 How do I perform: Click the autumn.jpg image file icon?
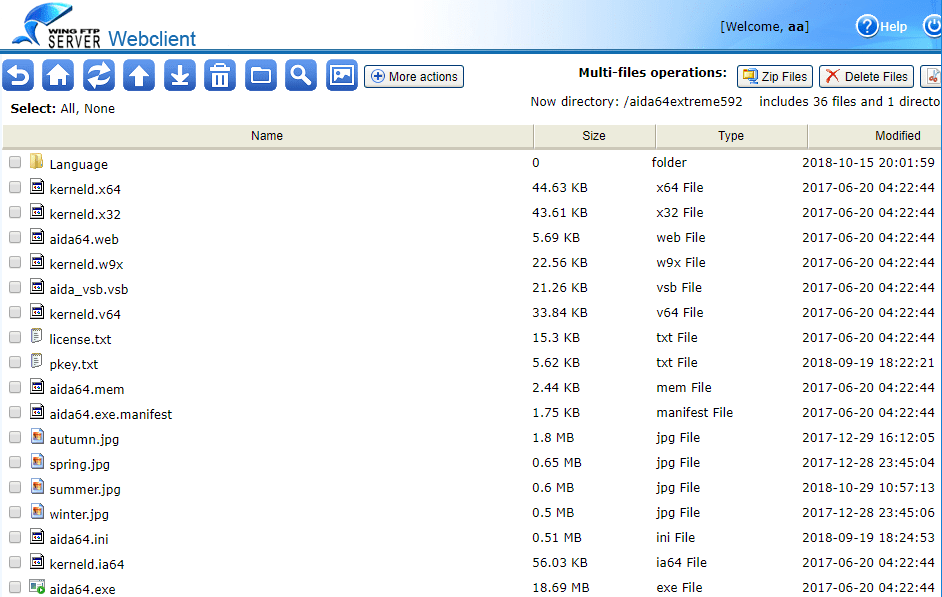coord(37,437)
